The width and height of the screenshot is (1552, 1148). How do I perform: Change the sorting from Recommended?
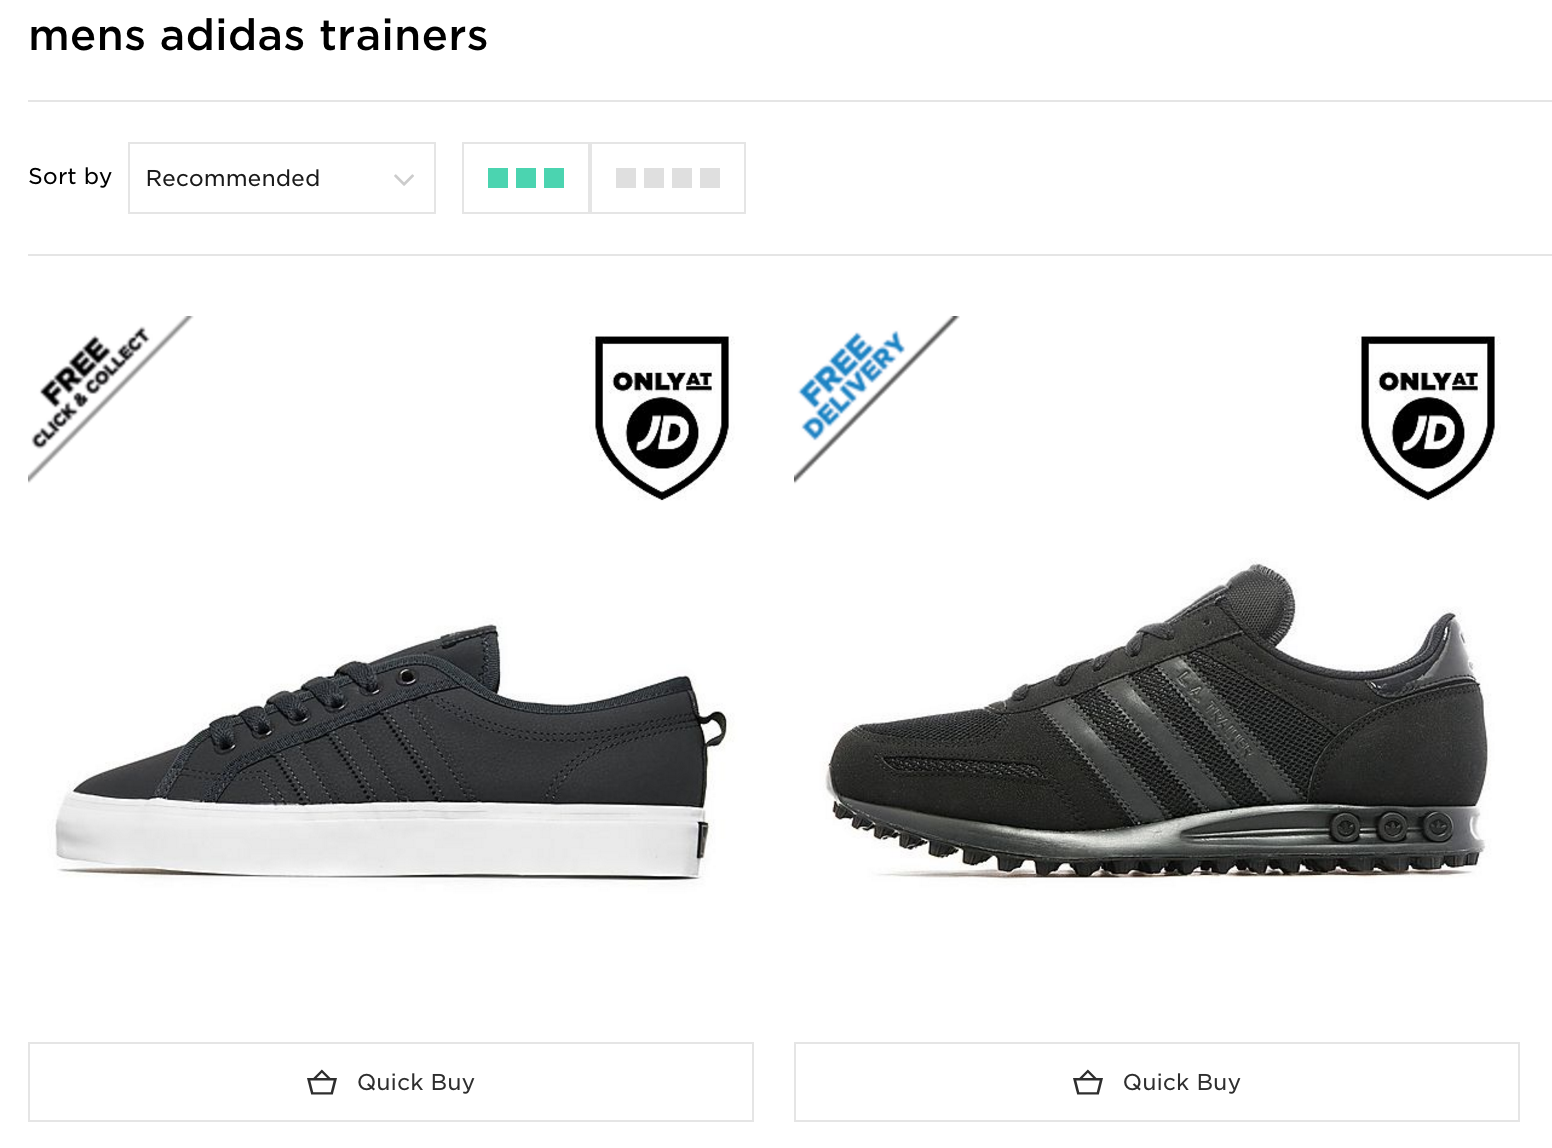(x=281, y=178)
